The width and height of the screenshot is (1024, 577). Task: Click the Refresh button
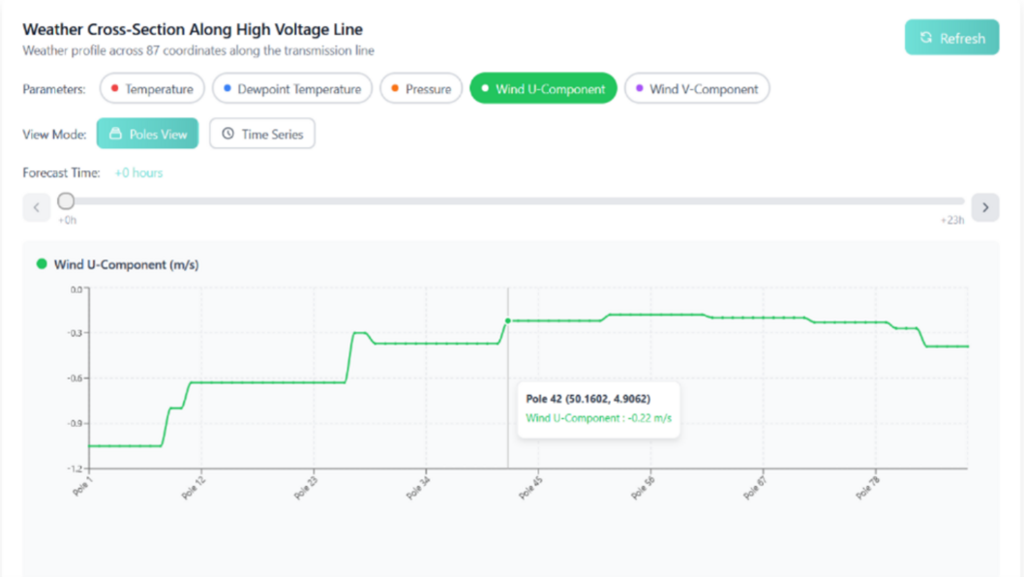951,38
